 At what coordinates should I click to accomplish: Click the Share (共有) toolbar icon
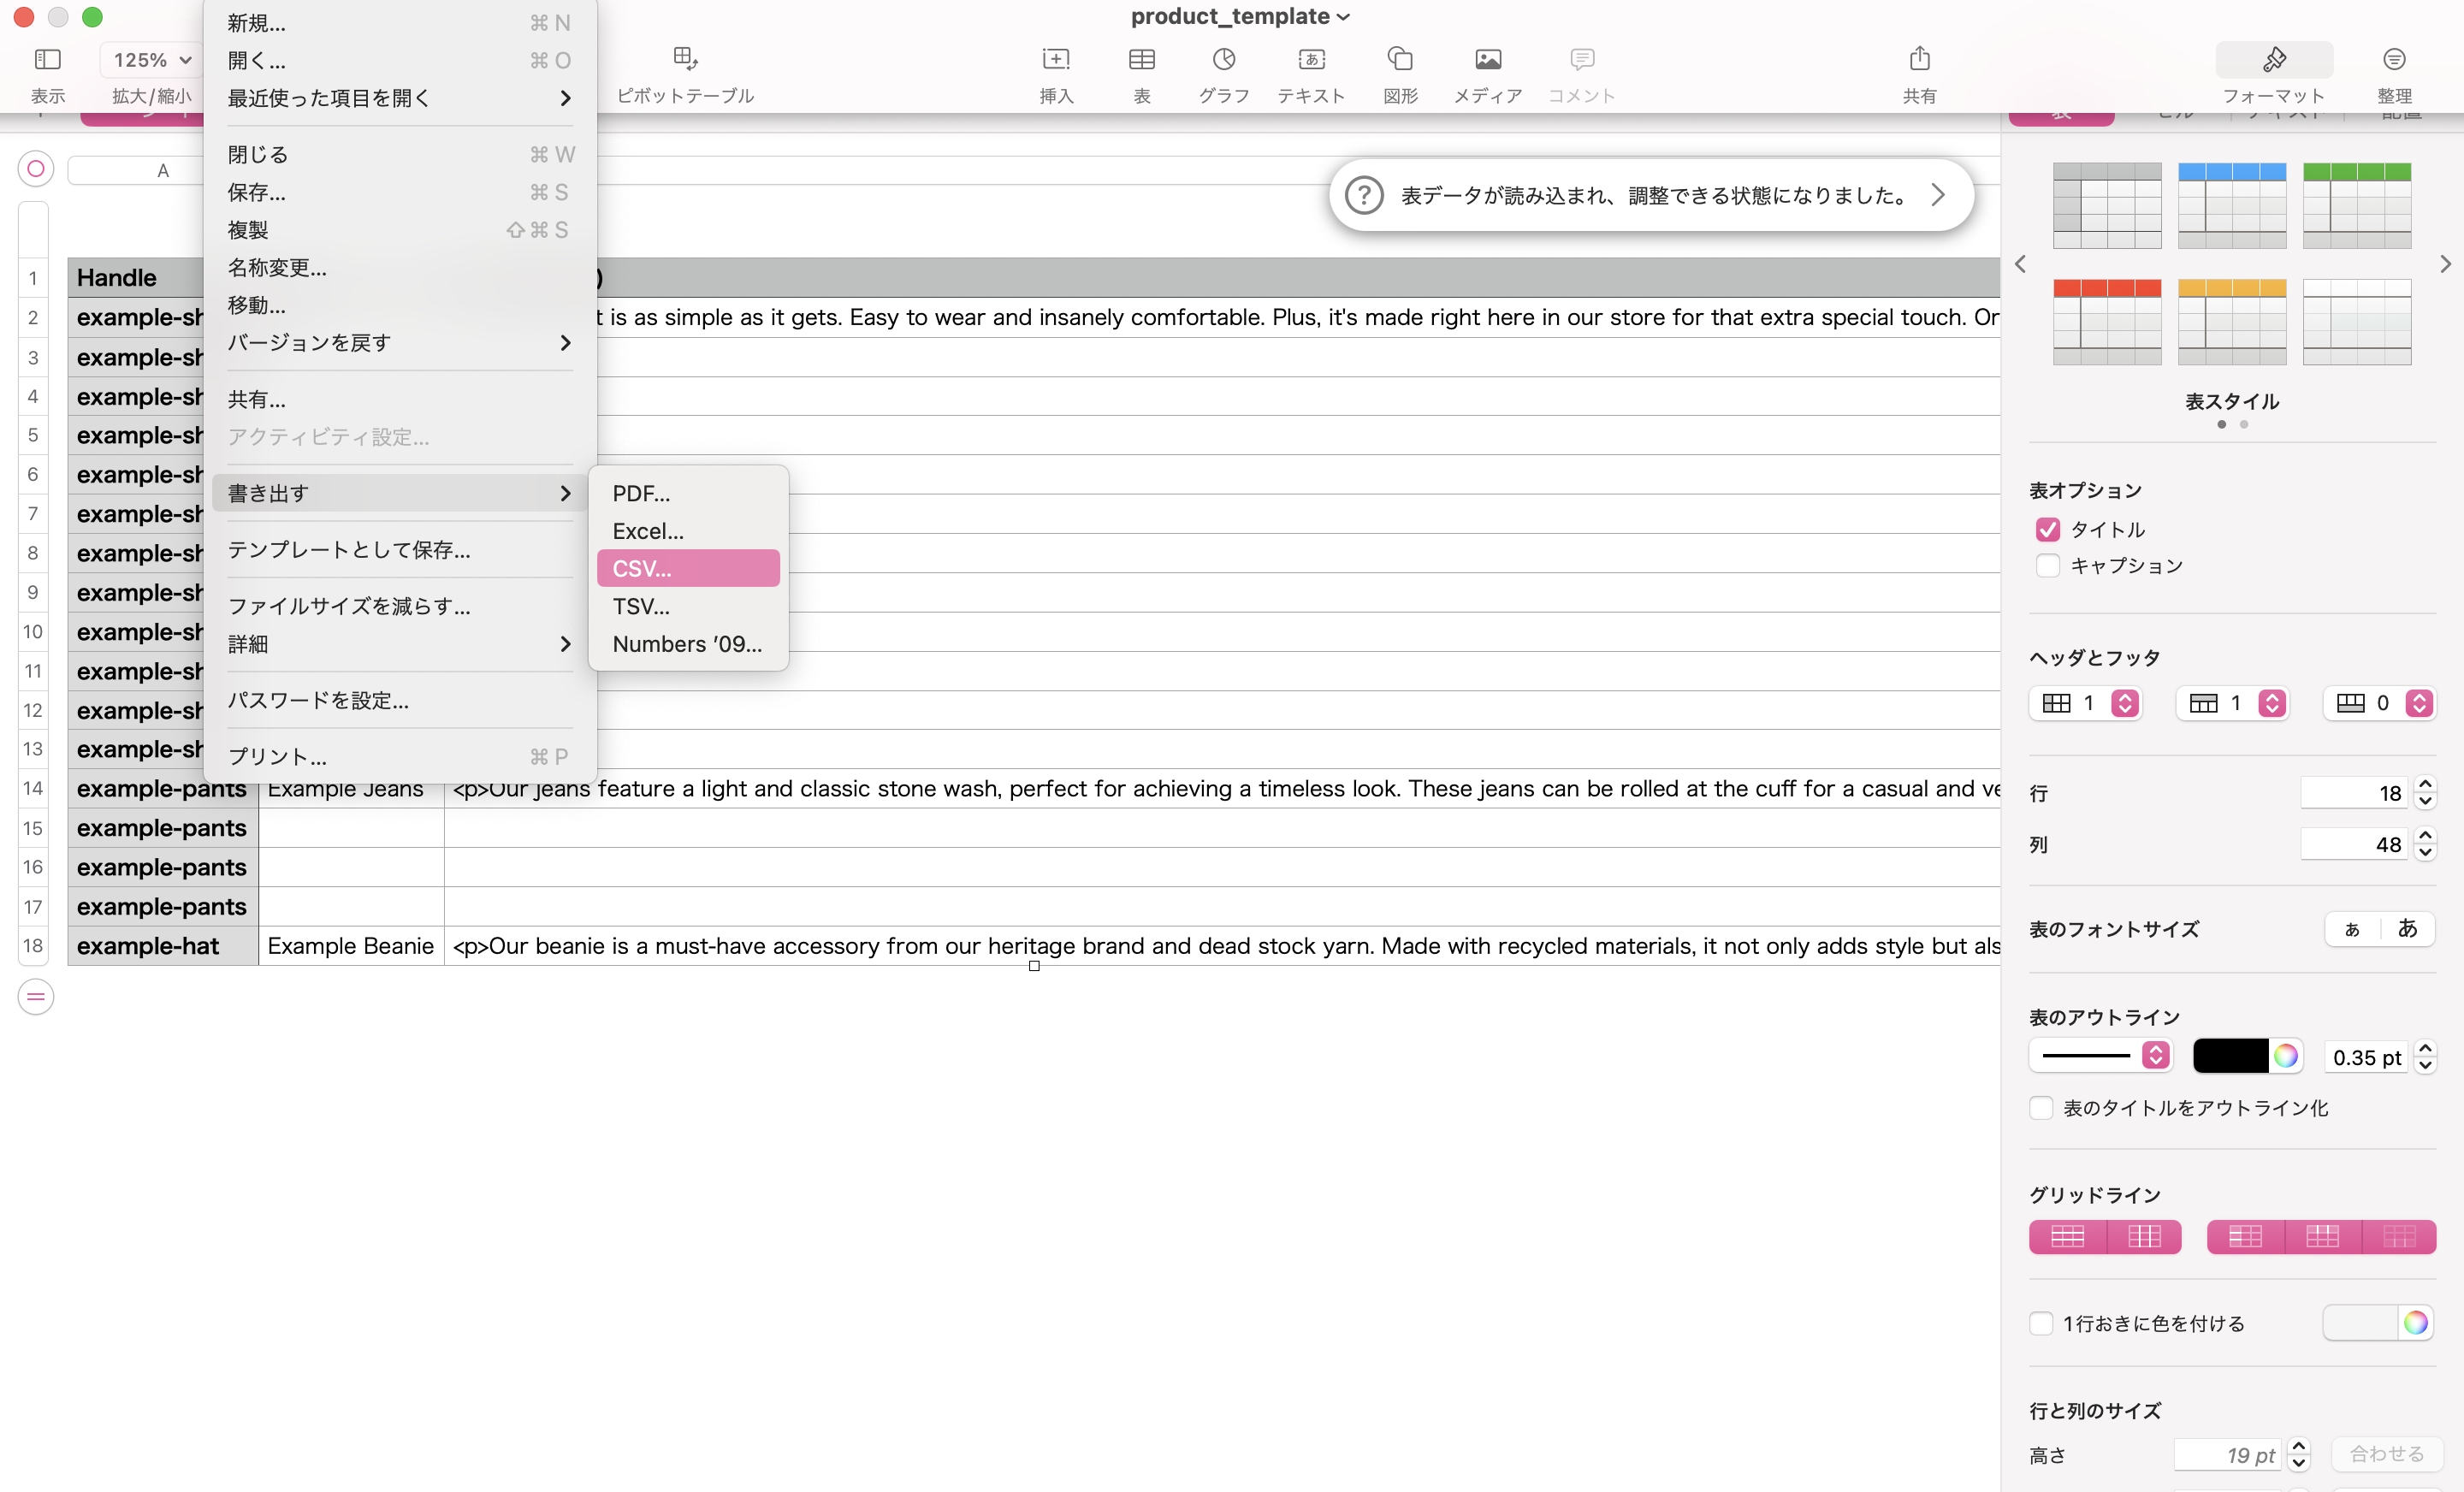point(1919,60)
